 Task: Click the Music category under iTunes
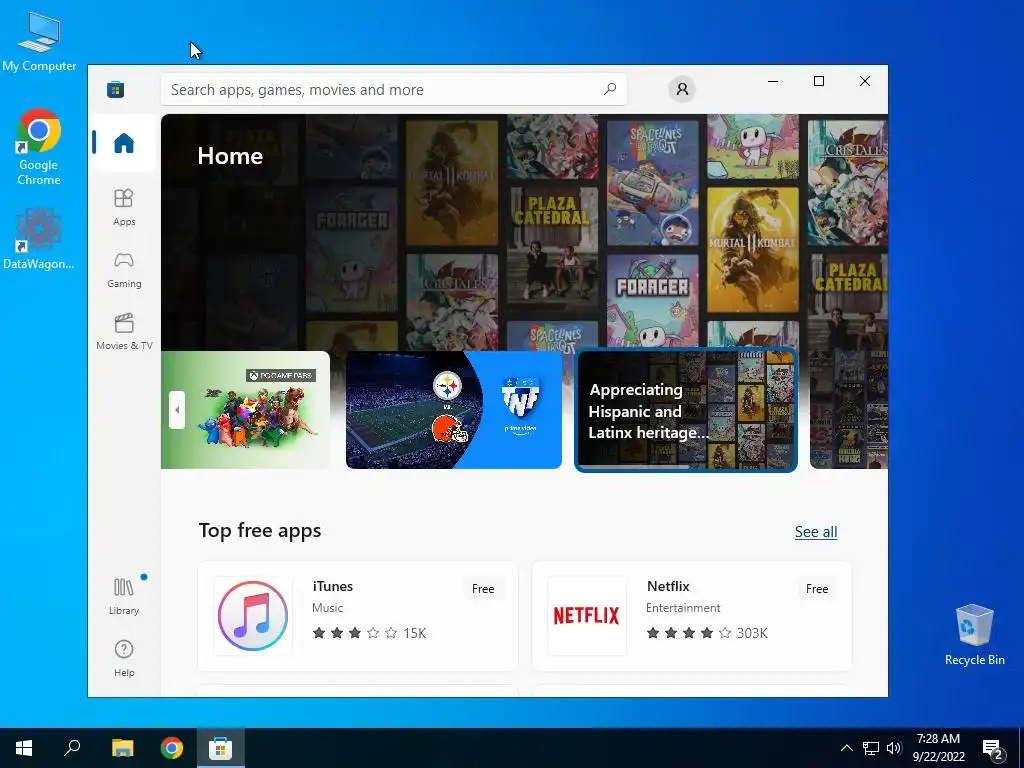[327, 608]
